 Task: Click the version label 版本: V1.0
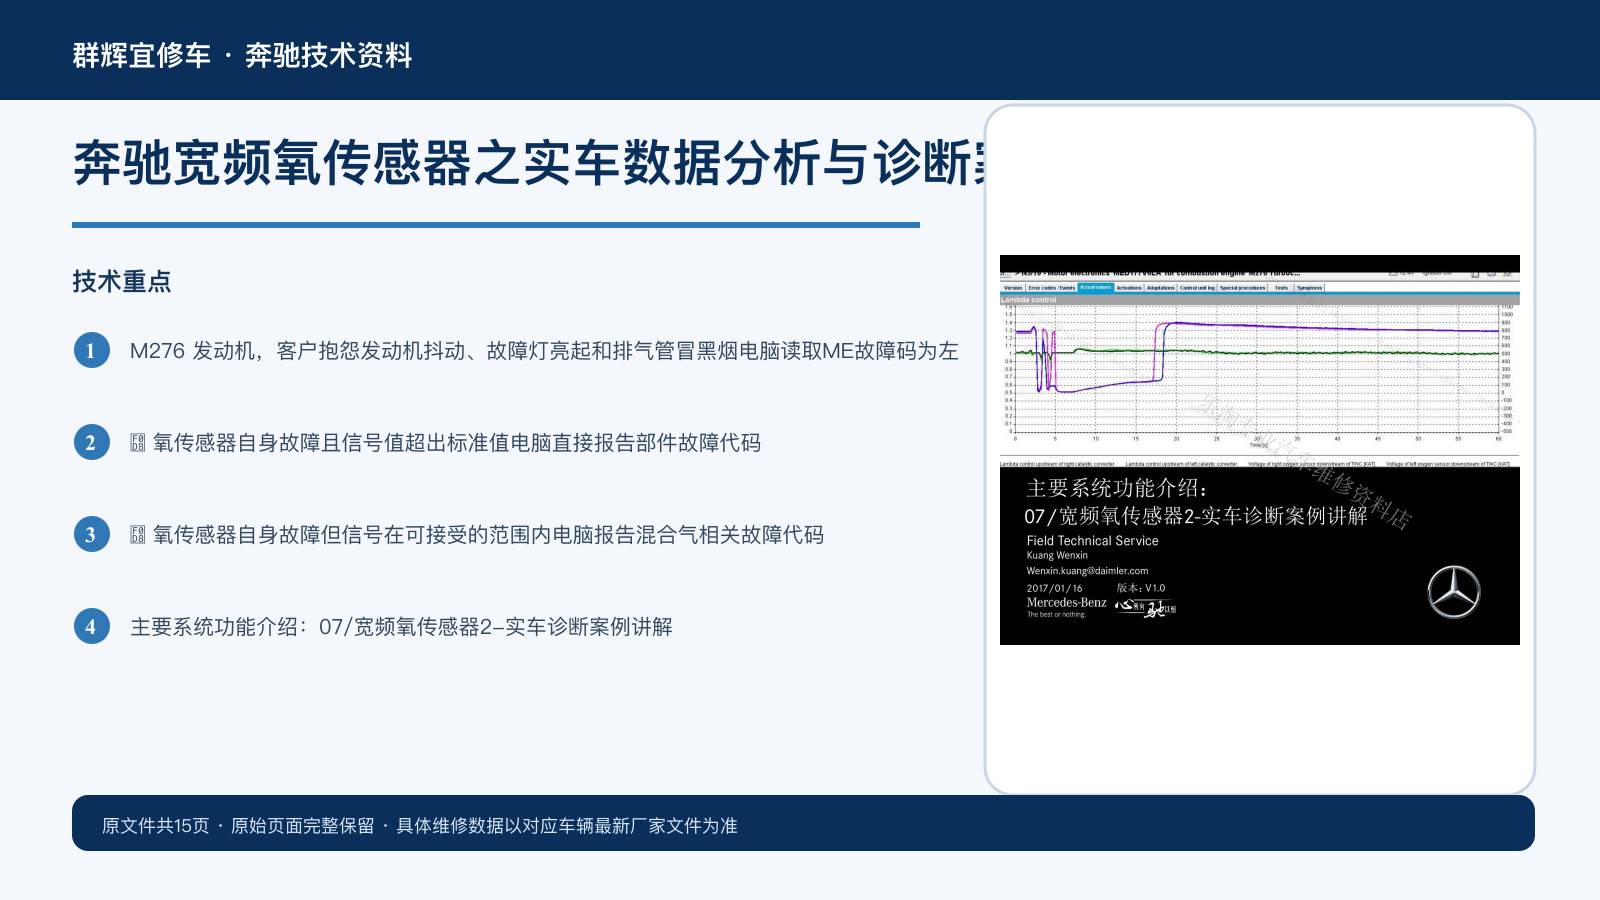click(1141, 588)
